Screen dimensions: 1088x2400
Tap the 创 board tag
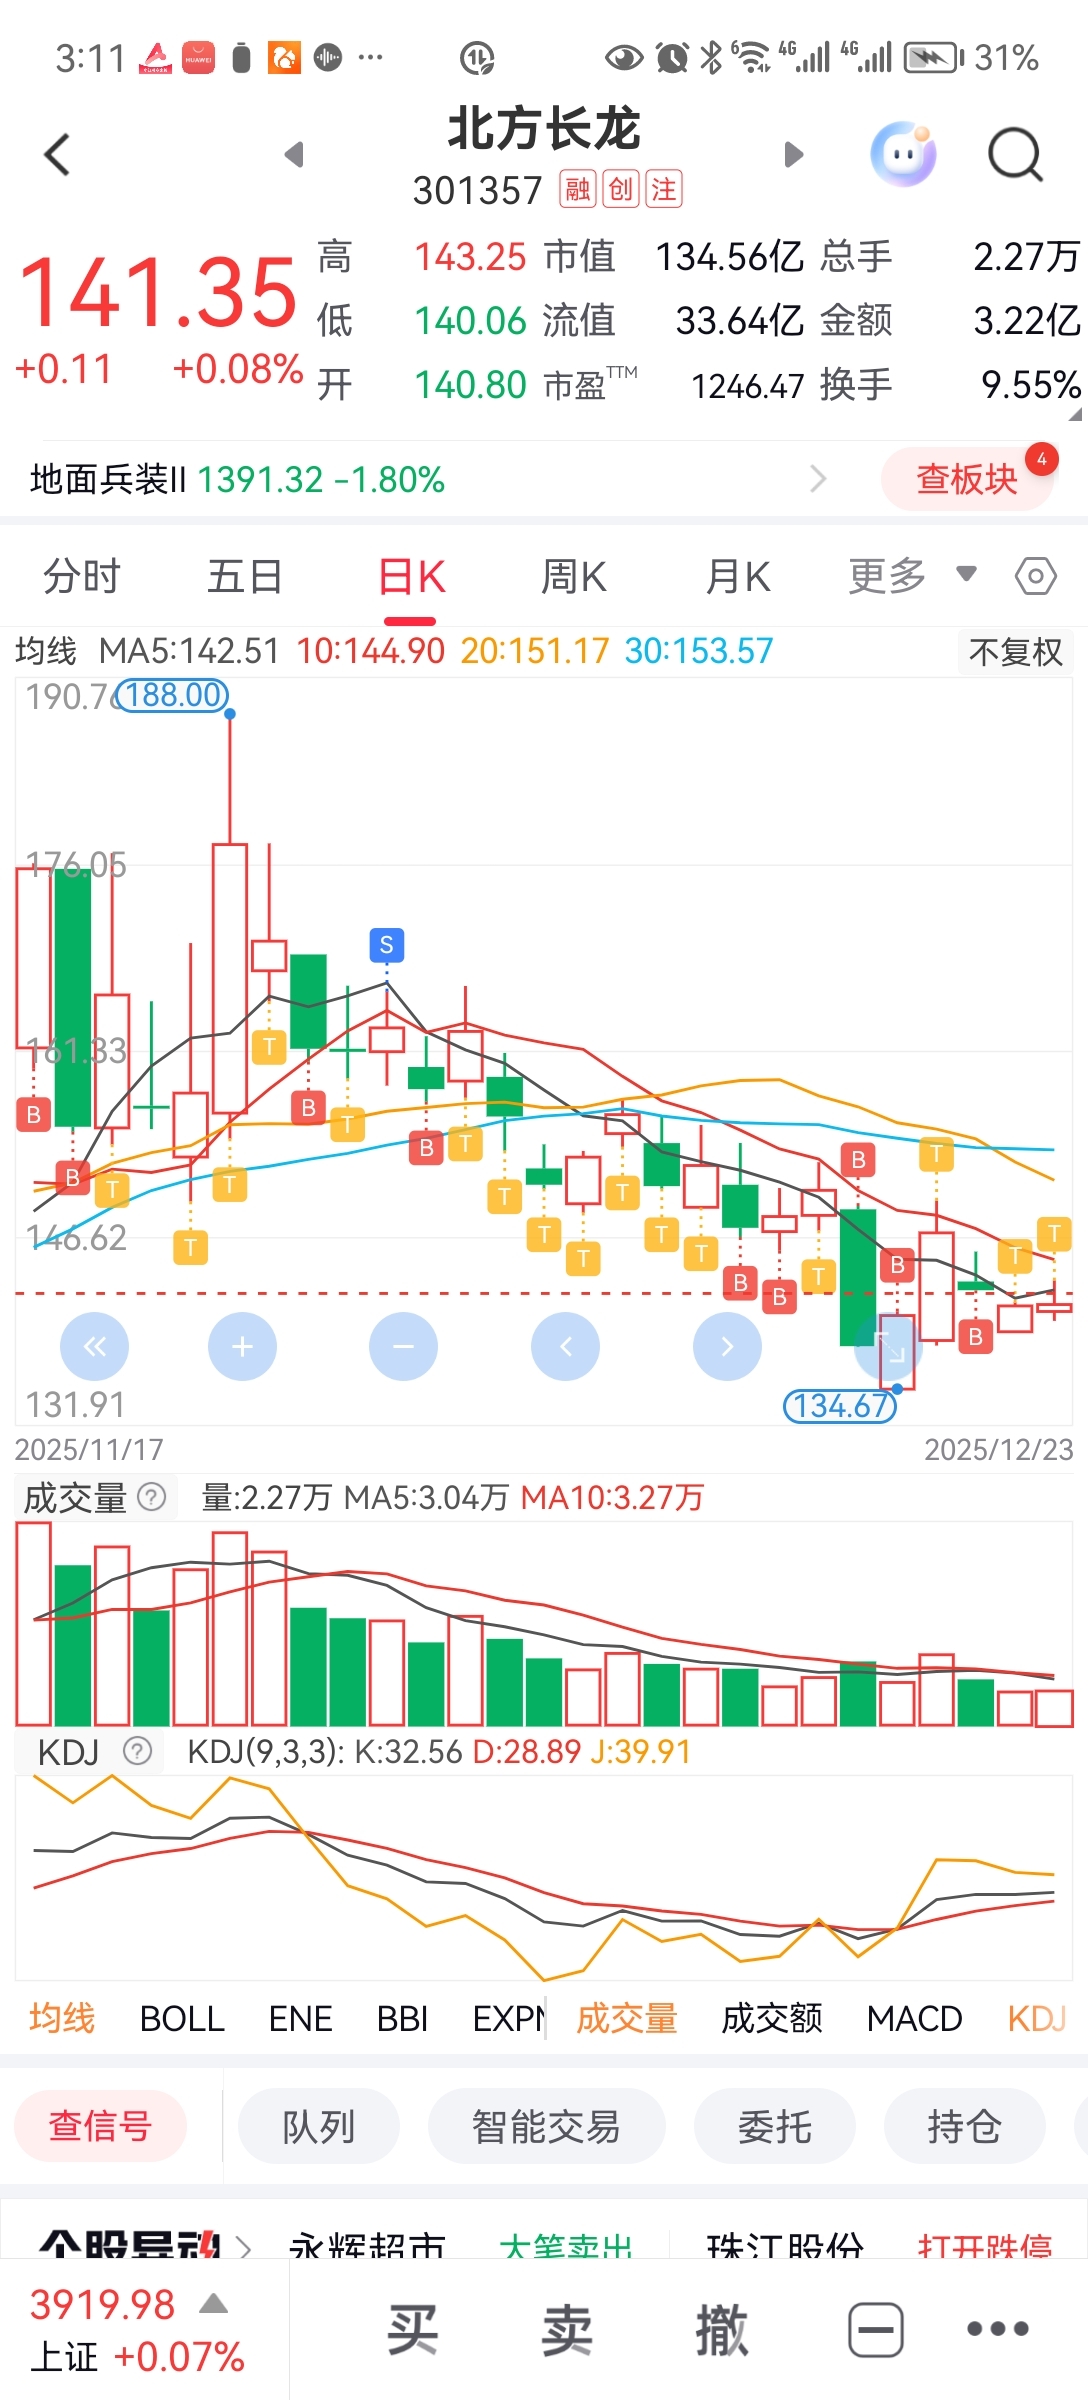click(x=621, y=189)
